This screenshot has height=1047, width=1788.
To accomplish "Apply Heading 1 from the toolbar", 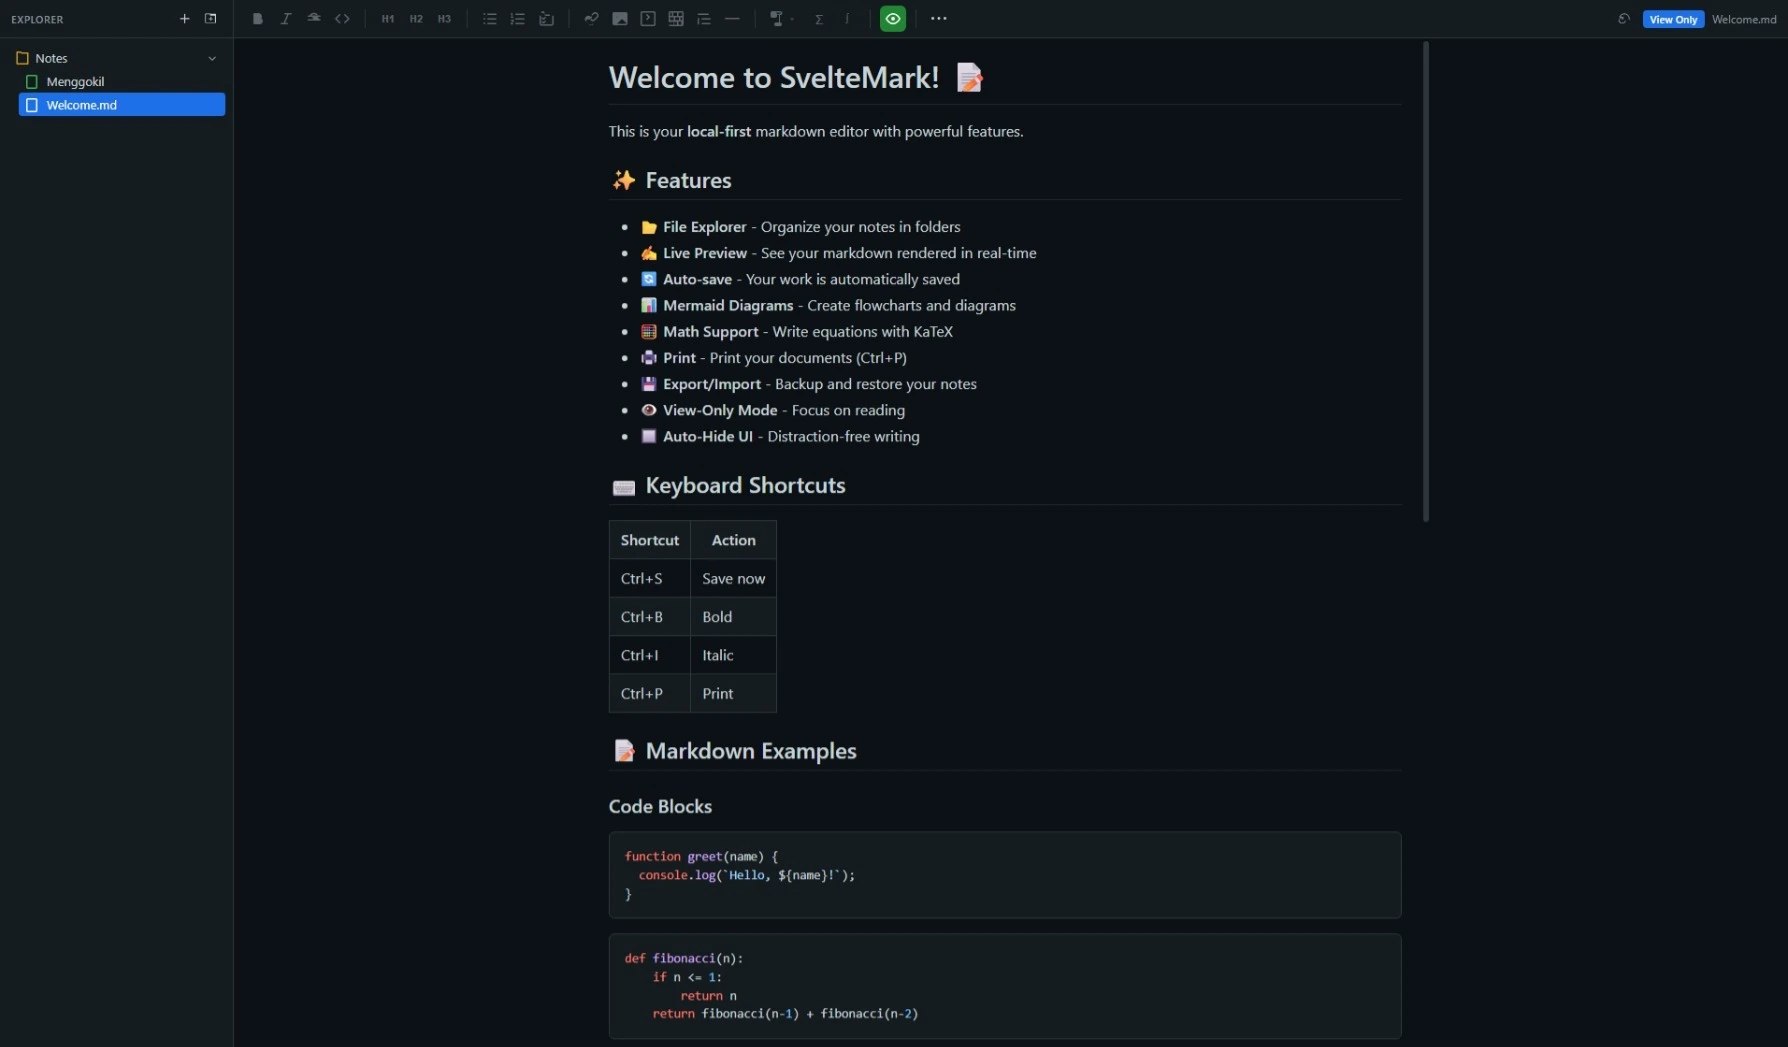I will (x=388, y=18).
